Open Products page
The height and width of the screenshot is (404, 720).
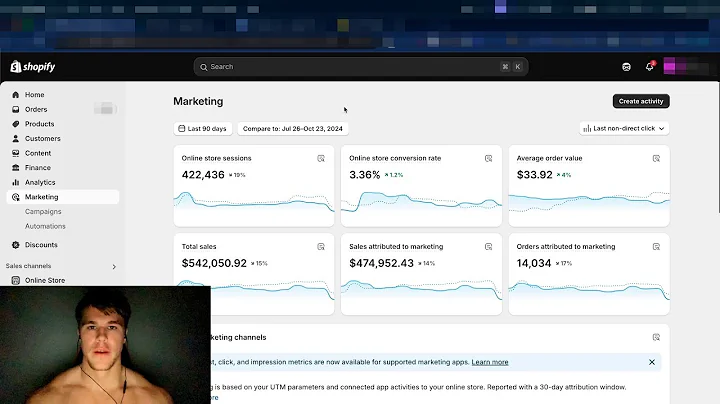pos(39,124)
